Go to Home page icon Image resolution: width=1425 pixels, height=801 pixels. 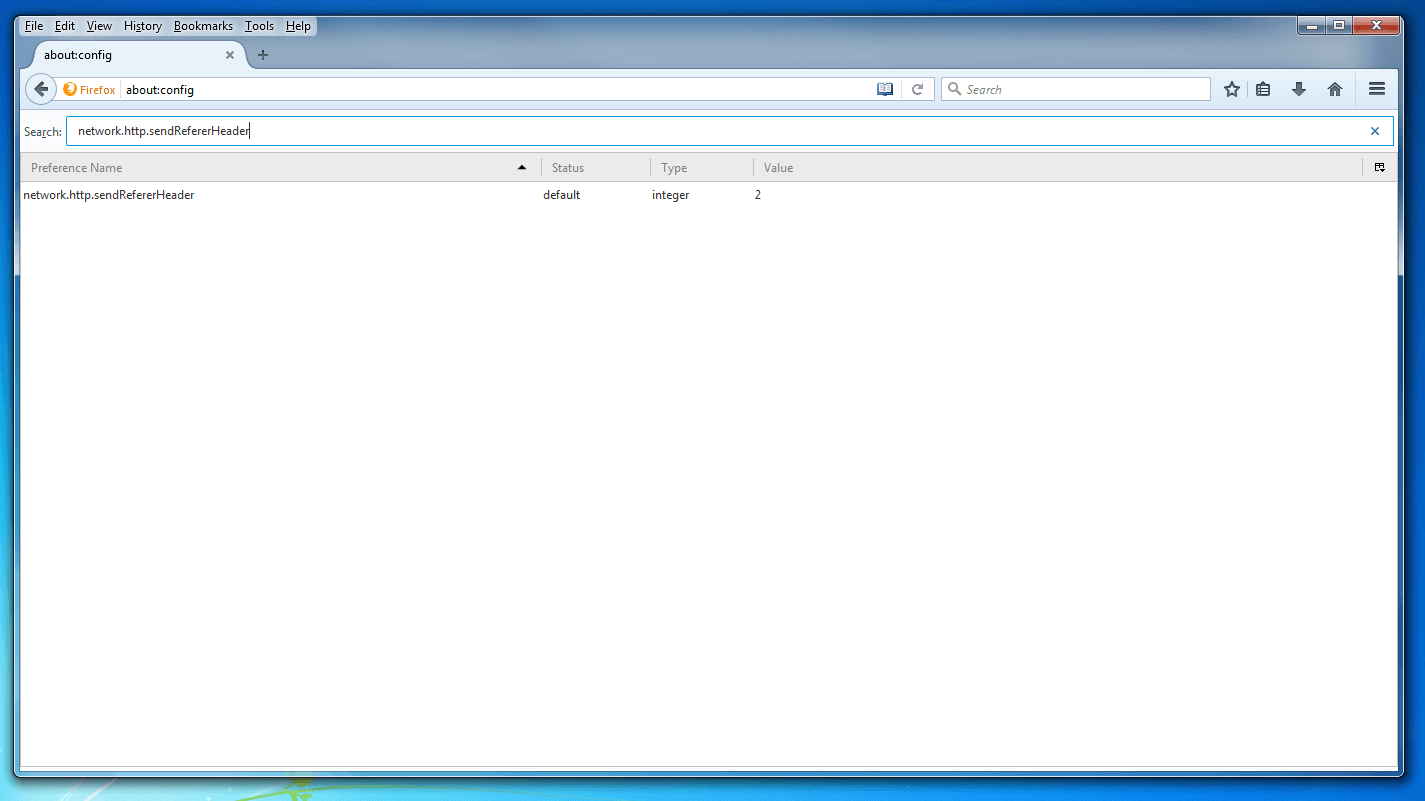tap(1334, 89)
